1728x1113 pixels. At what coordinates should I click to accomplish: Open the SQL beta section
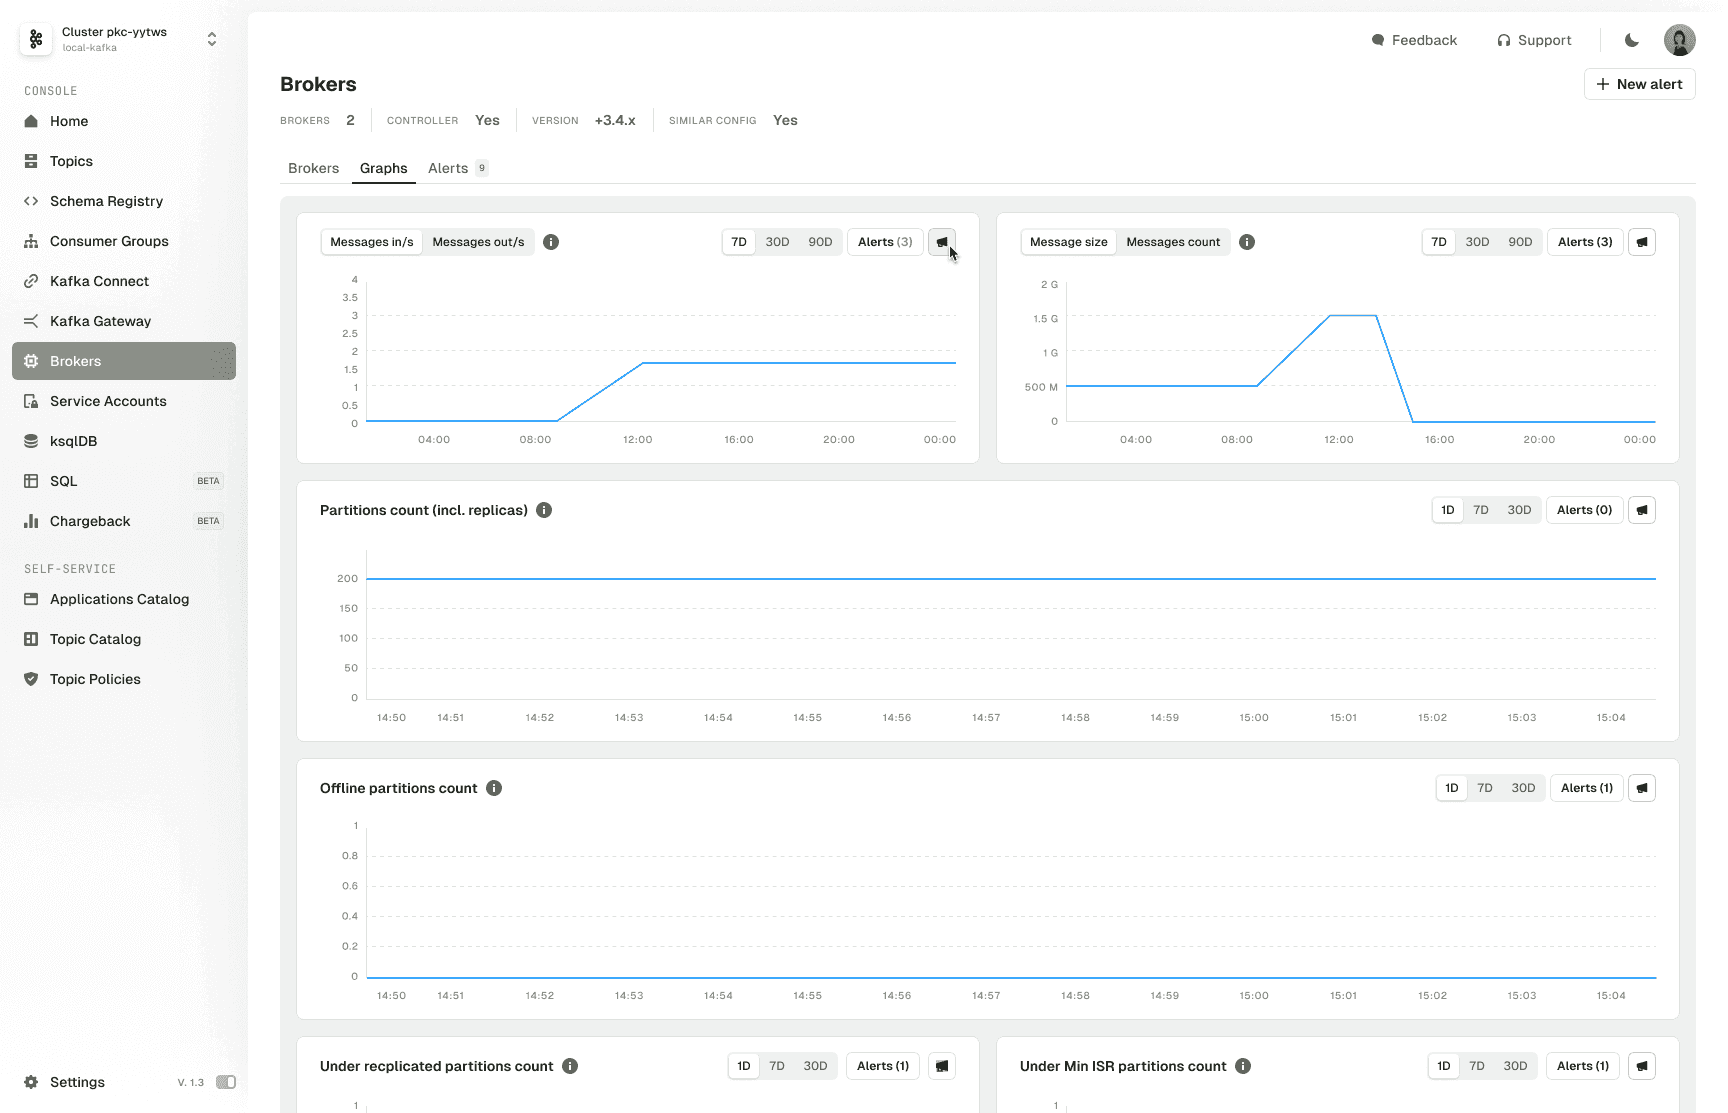64,481
